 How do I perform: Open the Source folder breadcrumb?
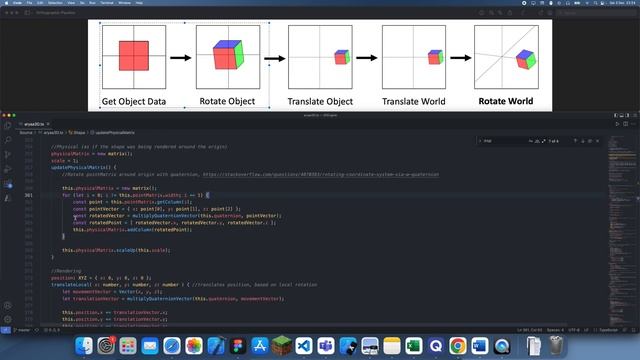(x=26, y=133)
